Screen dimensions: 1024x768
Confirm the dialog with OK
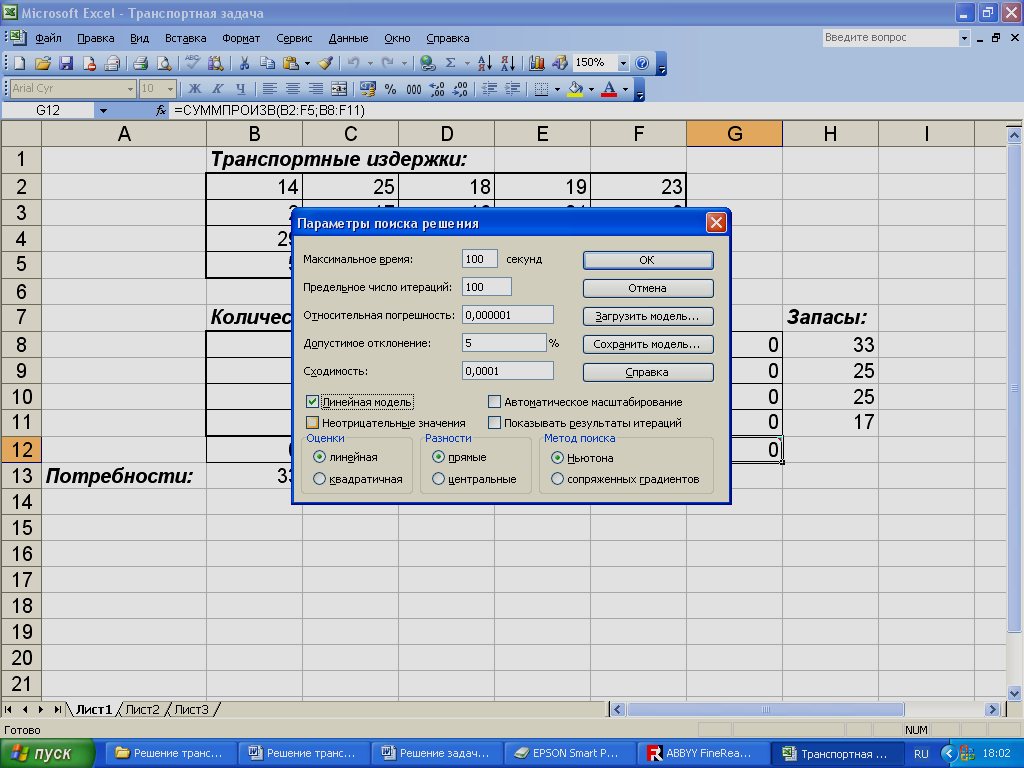point(648,260)
